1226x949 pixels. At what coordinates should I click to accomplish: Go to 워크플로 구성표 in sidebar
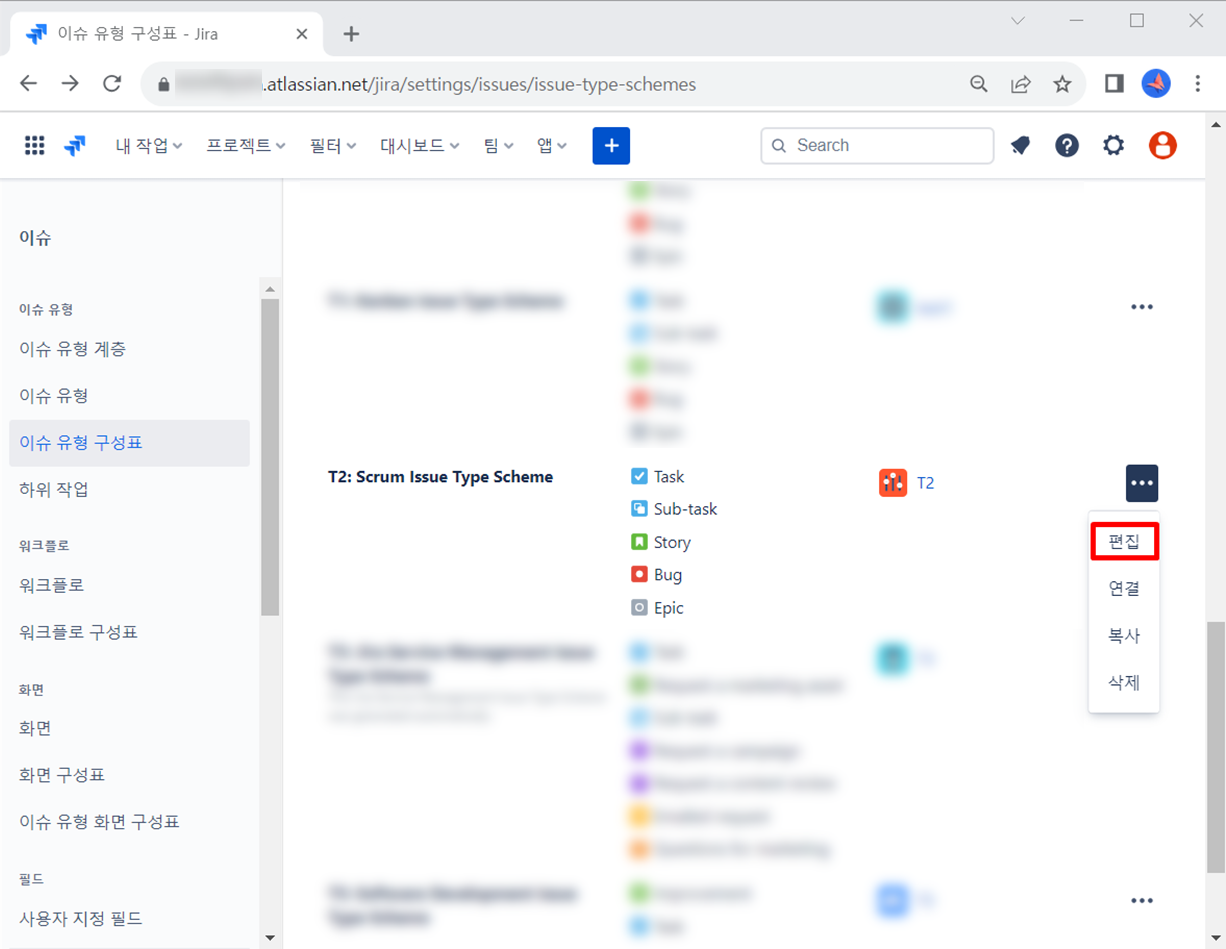point(78,632)
